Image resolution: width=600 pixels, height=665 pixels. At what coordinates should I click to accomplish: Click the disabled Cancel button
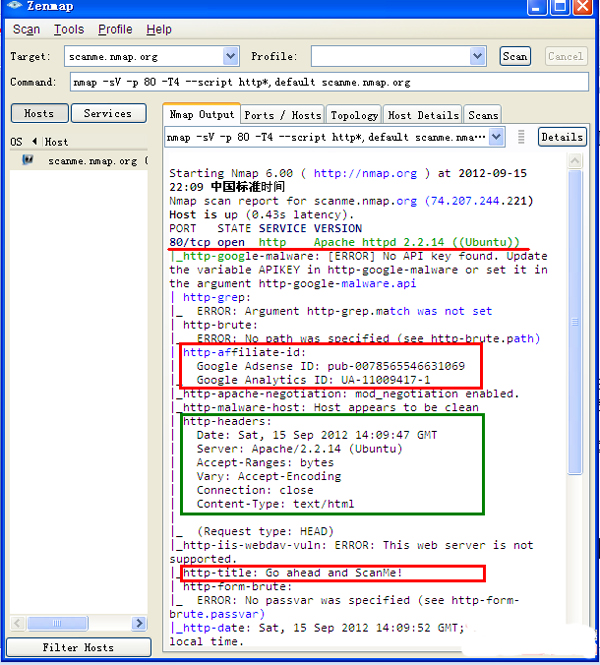tap(566, 56)
